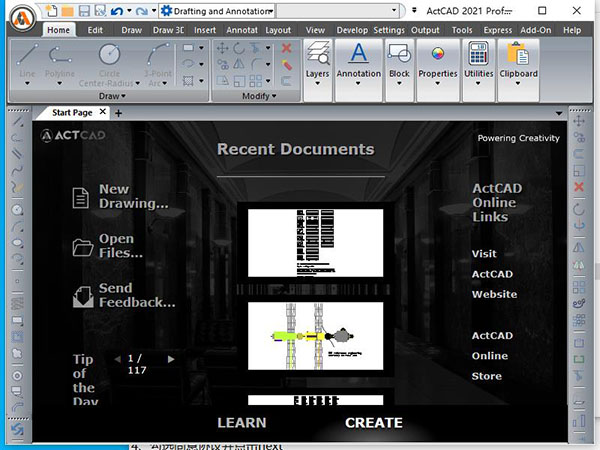Expand the Redo history dropdown arrow

click(x=154, y=11)
